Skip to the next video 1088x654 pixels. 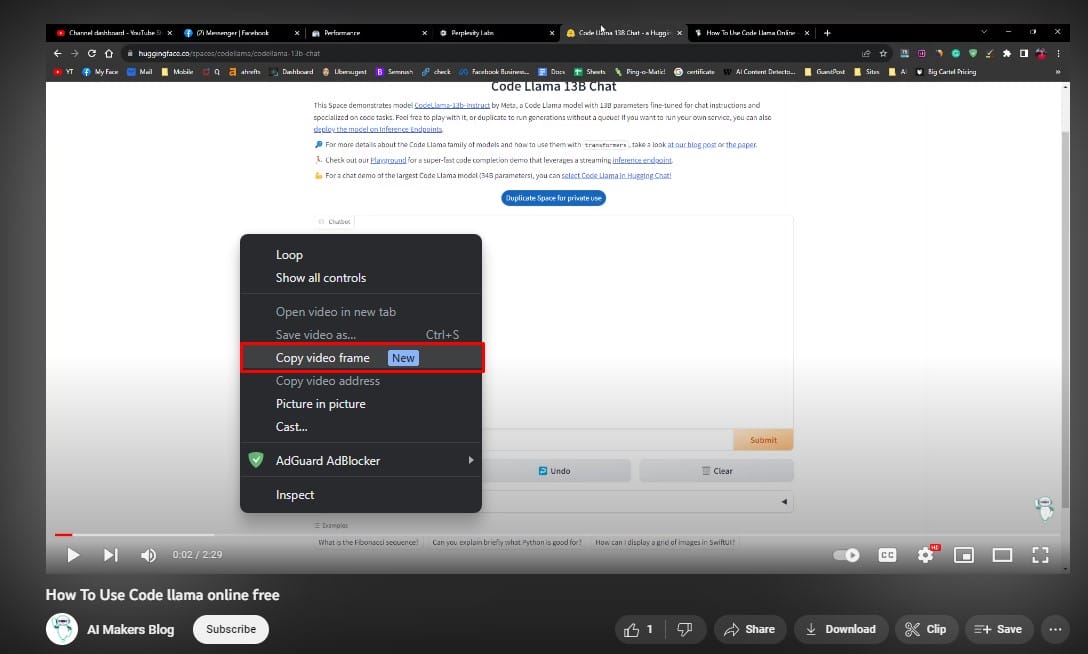pyautogui.click(x=110, y=555)
